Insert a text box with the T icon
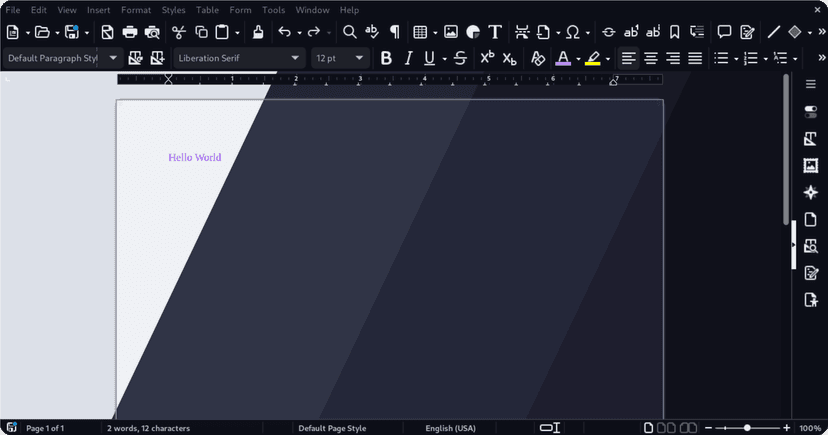Viewport: 828px width, 435px height. (x=495, y=32)
